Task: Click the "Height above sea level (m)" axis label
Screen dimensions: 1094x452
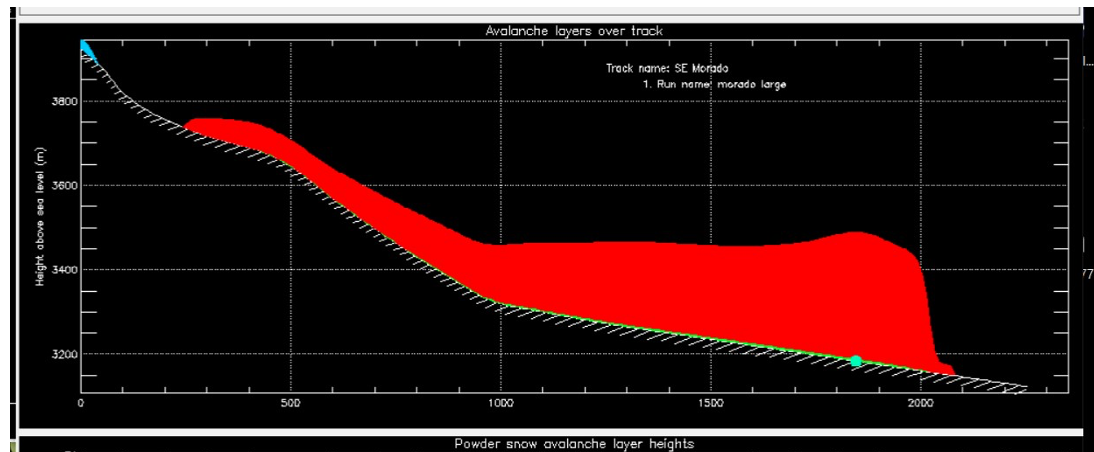Action: pyautogui.click(x=41, y=228)
